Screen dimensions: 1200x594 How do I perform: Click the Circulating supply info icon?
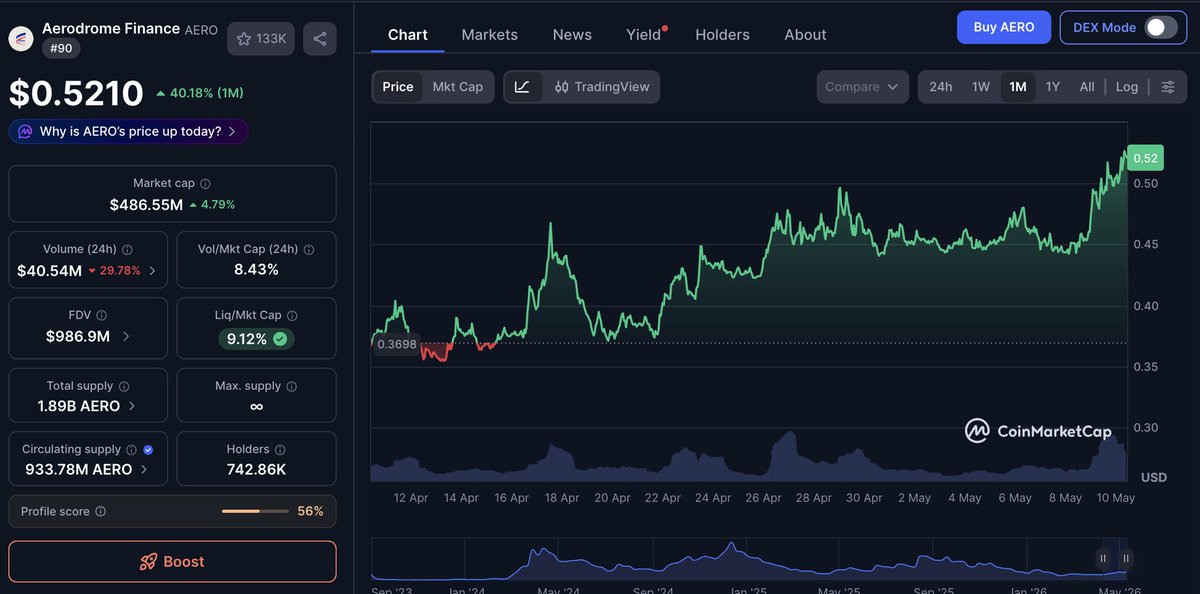pyautogui.click(x=131, y=450)
